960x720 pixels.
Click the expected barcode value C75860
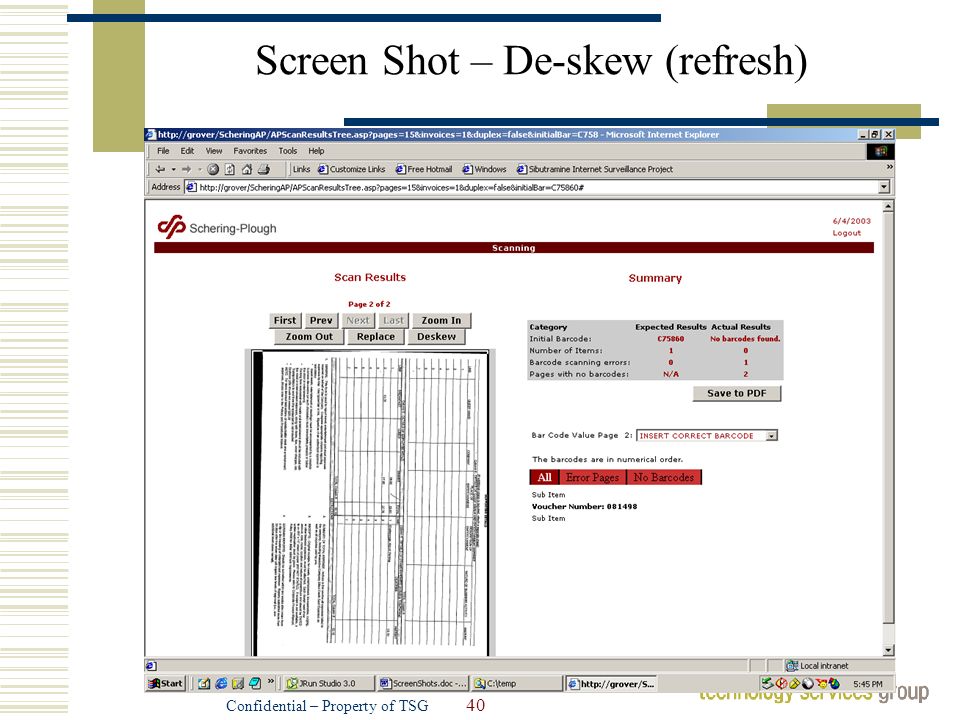tap(670, 339)
